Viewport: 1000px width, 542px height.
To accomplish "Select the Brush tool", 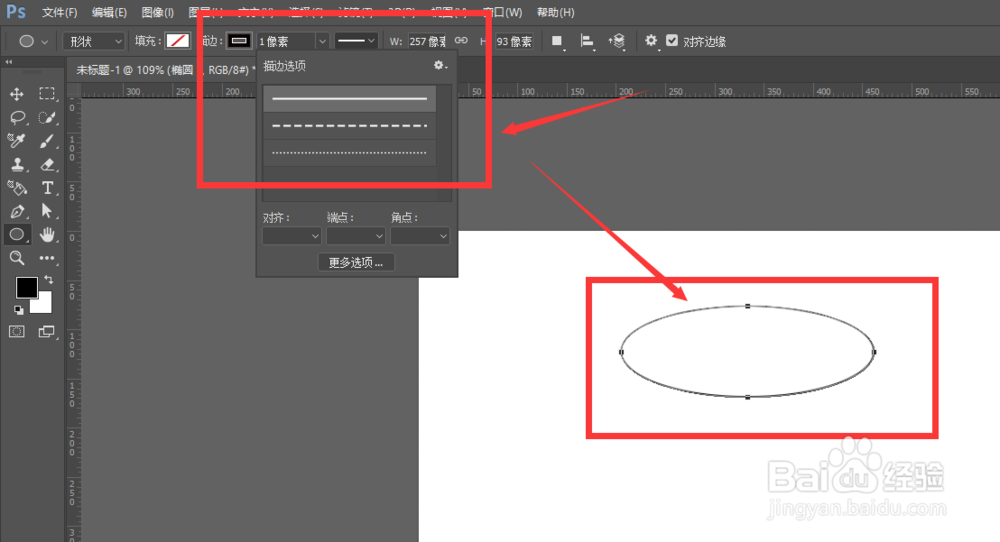I will (x=47, y=141).
